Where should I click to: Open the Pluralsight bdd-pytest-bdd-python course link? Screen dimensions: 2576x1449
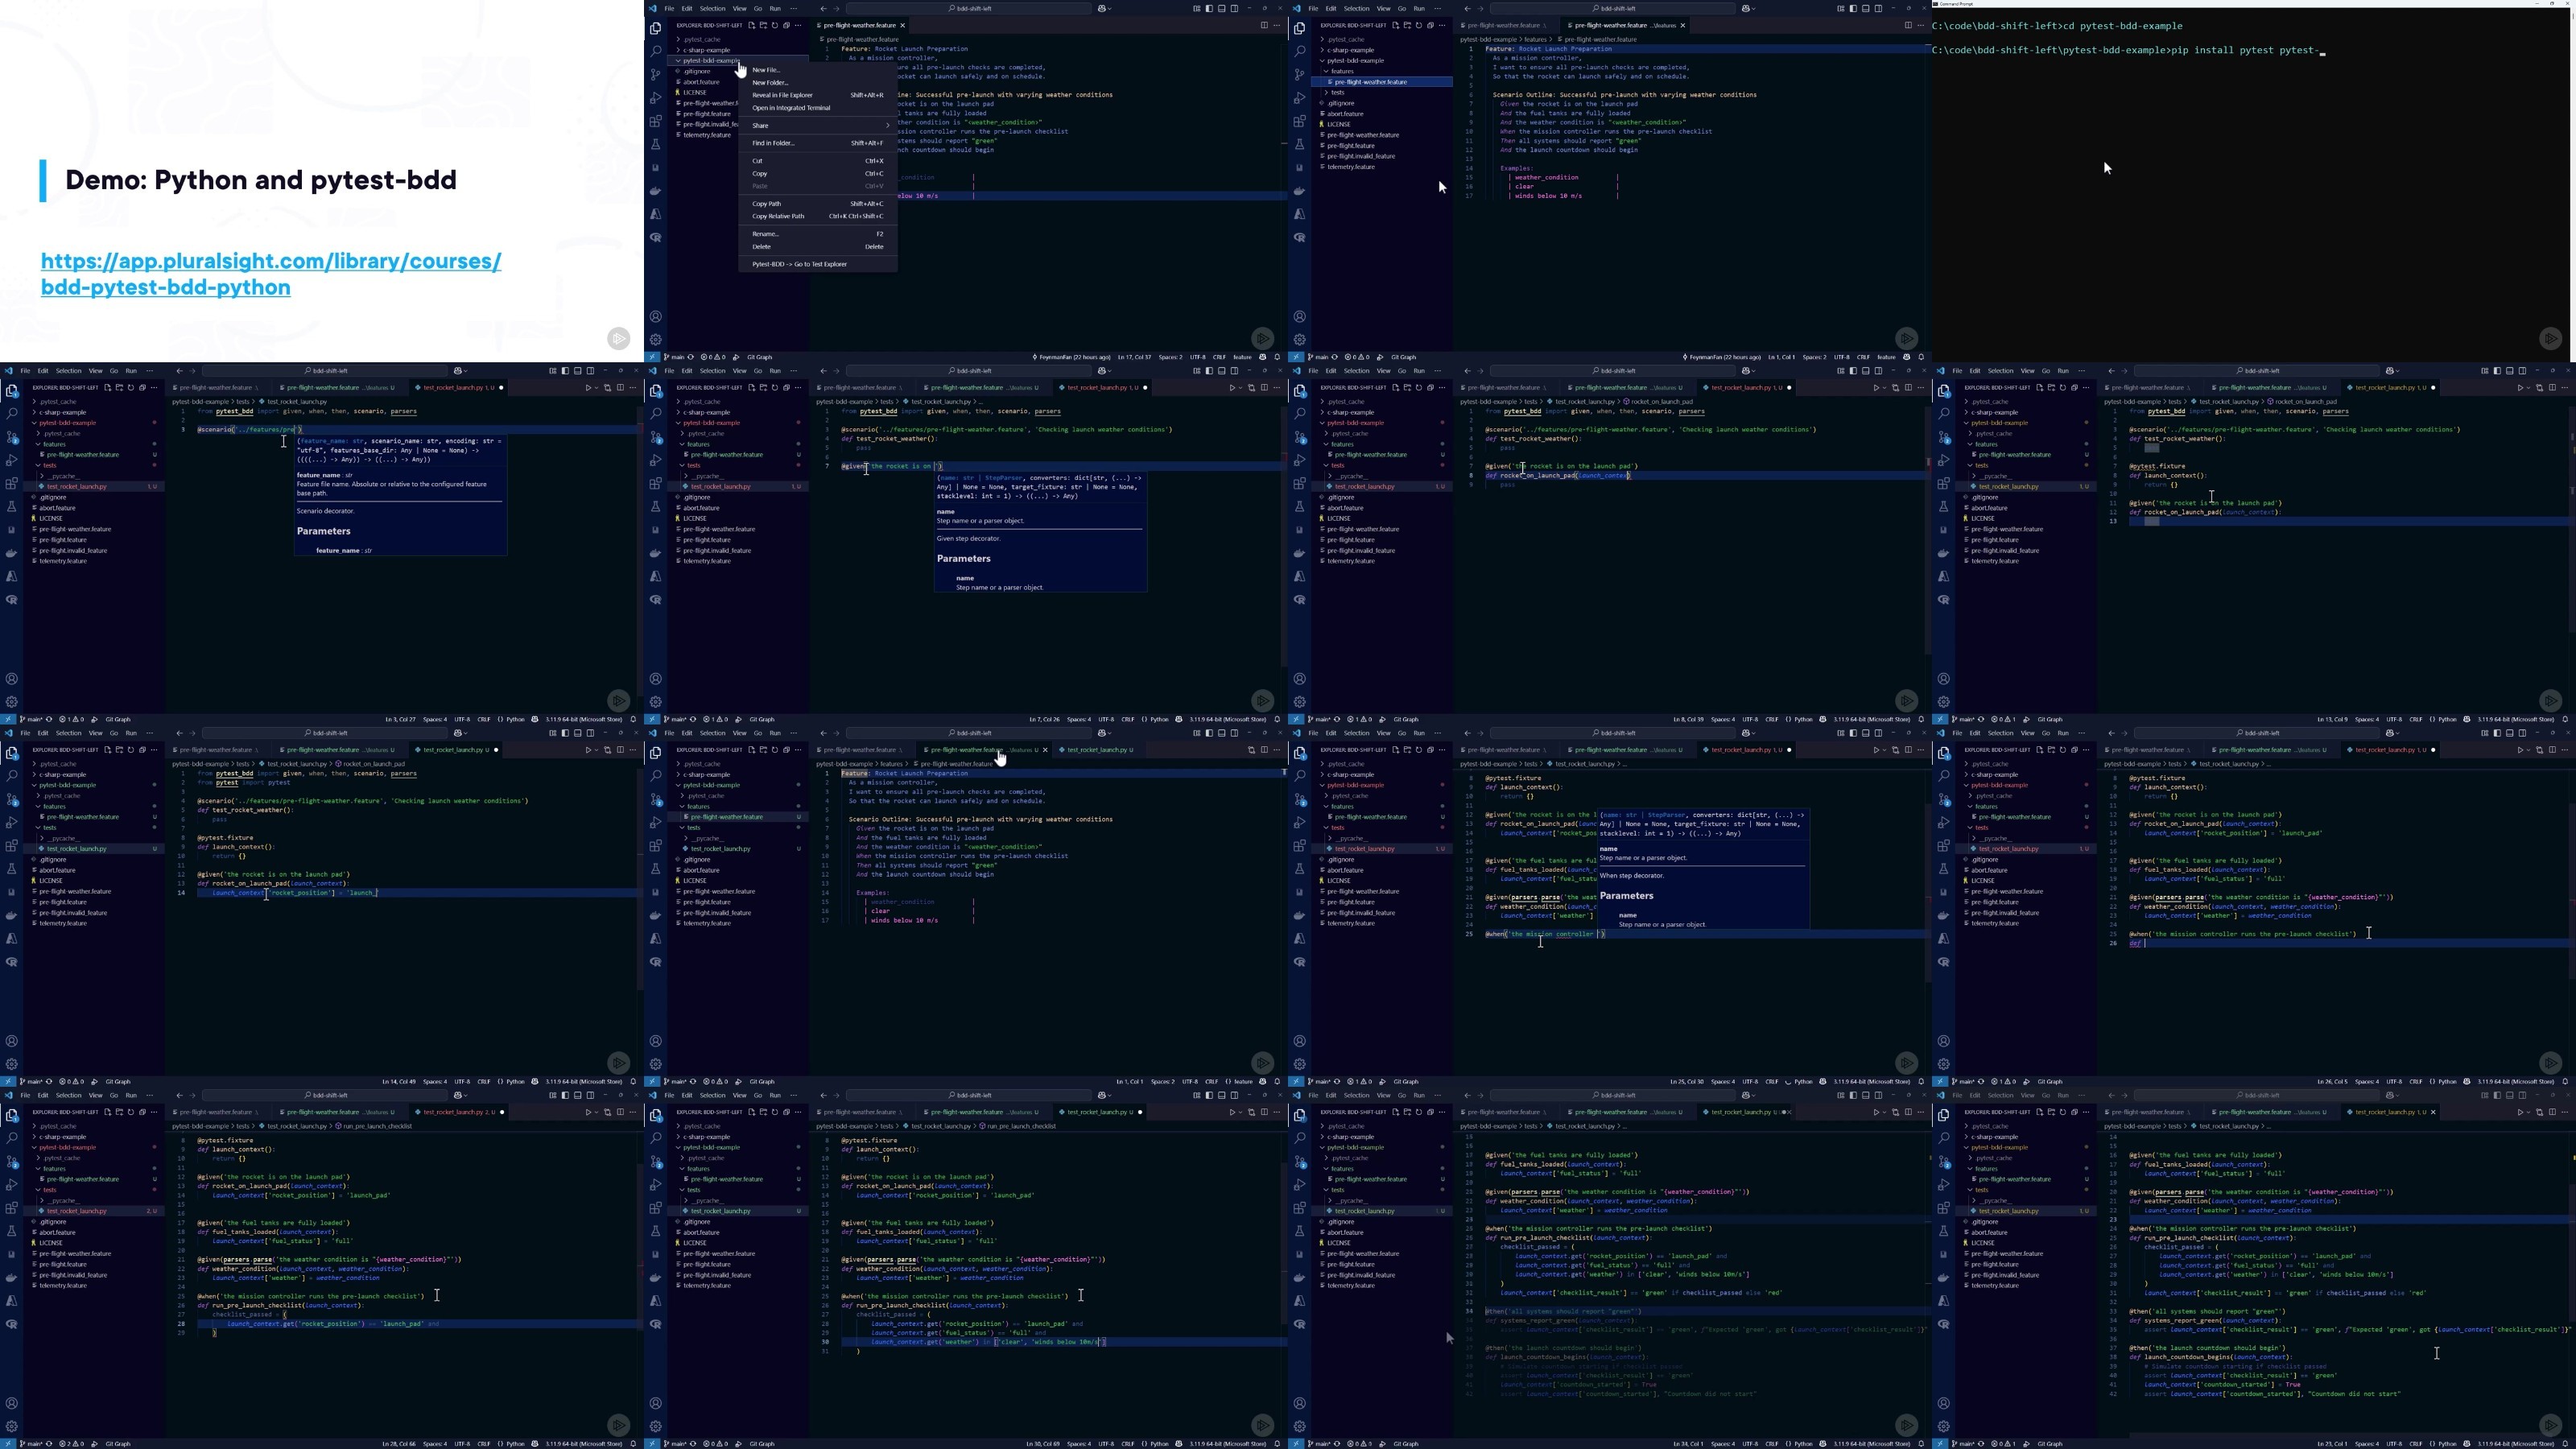click(271, 274)
